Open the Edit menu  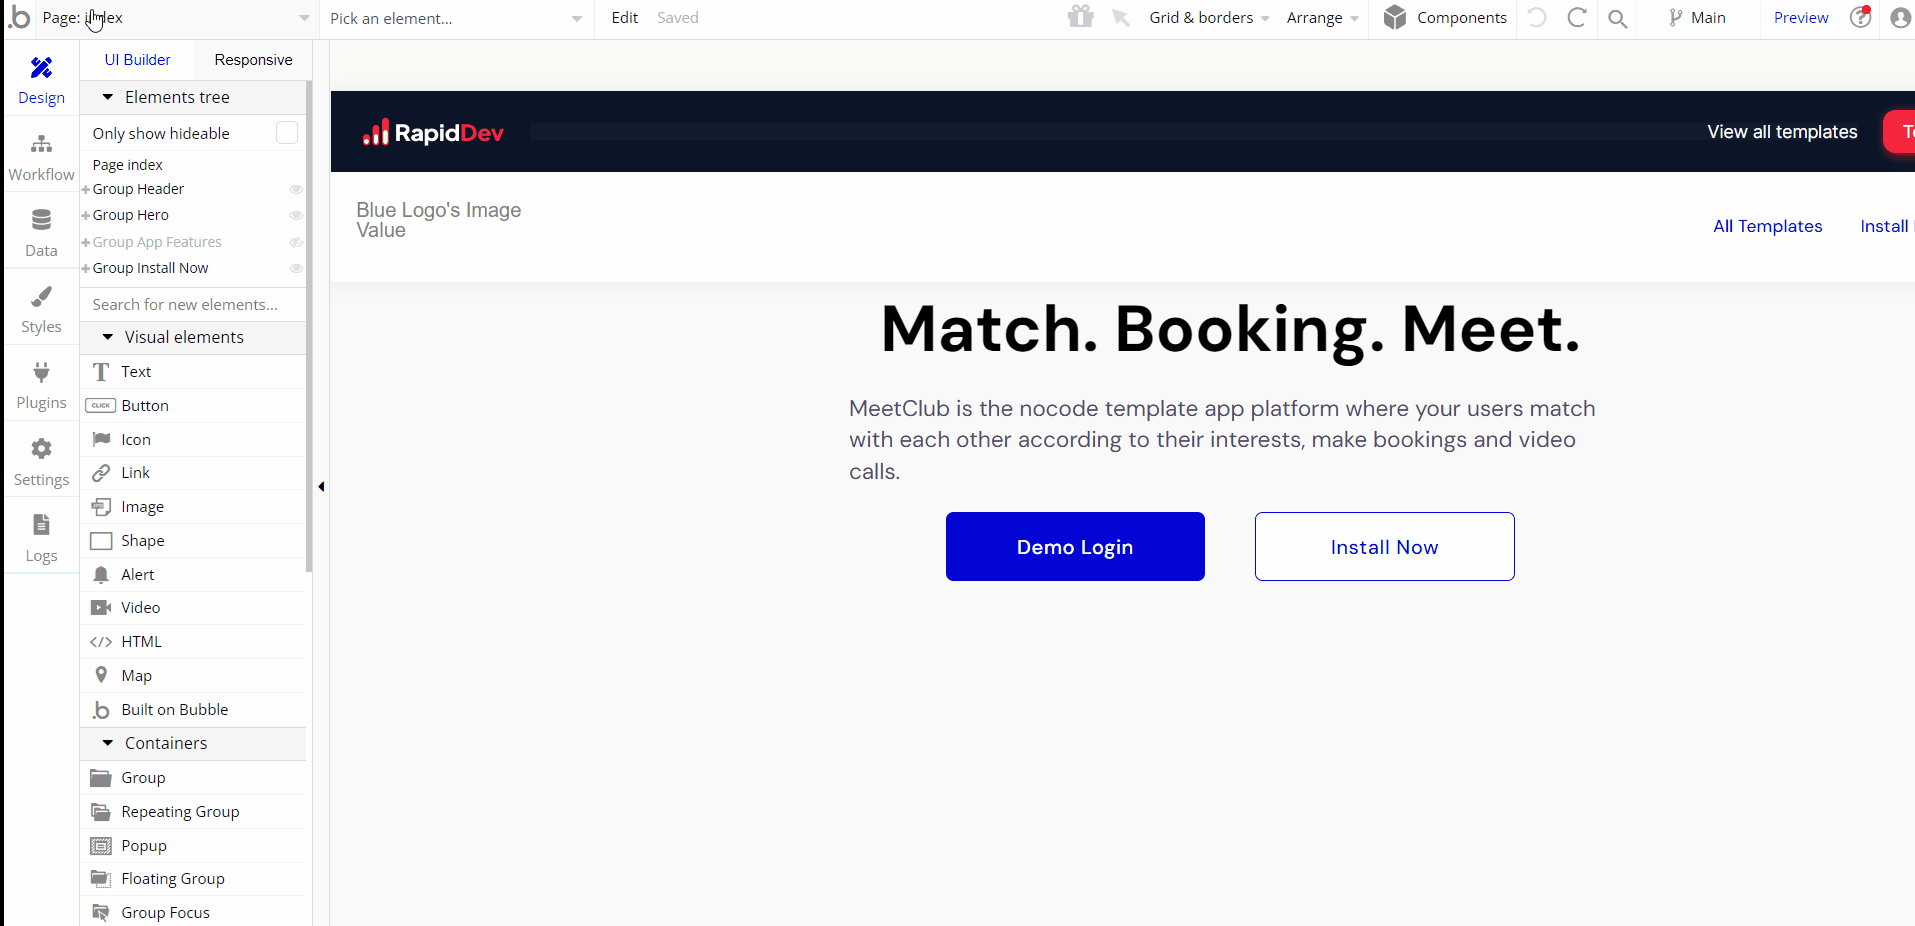tap(625, 18)
